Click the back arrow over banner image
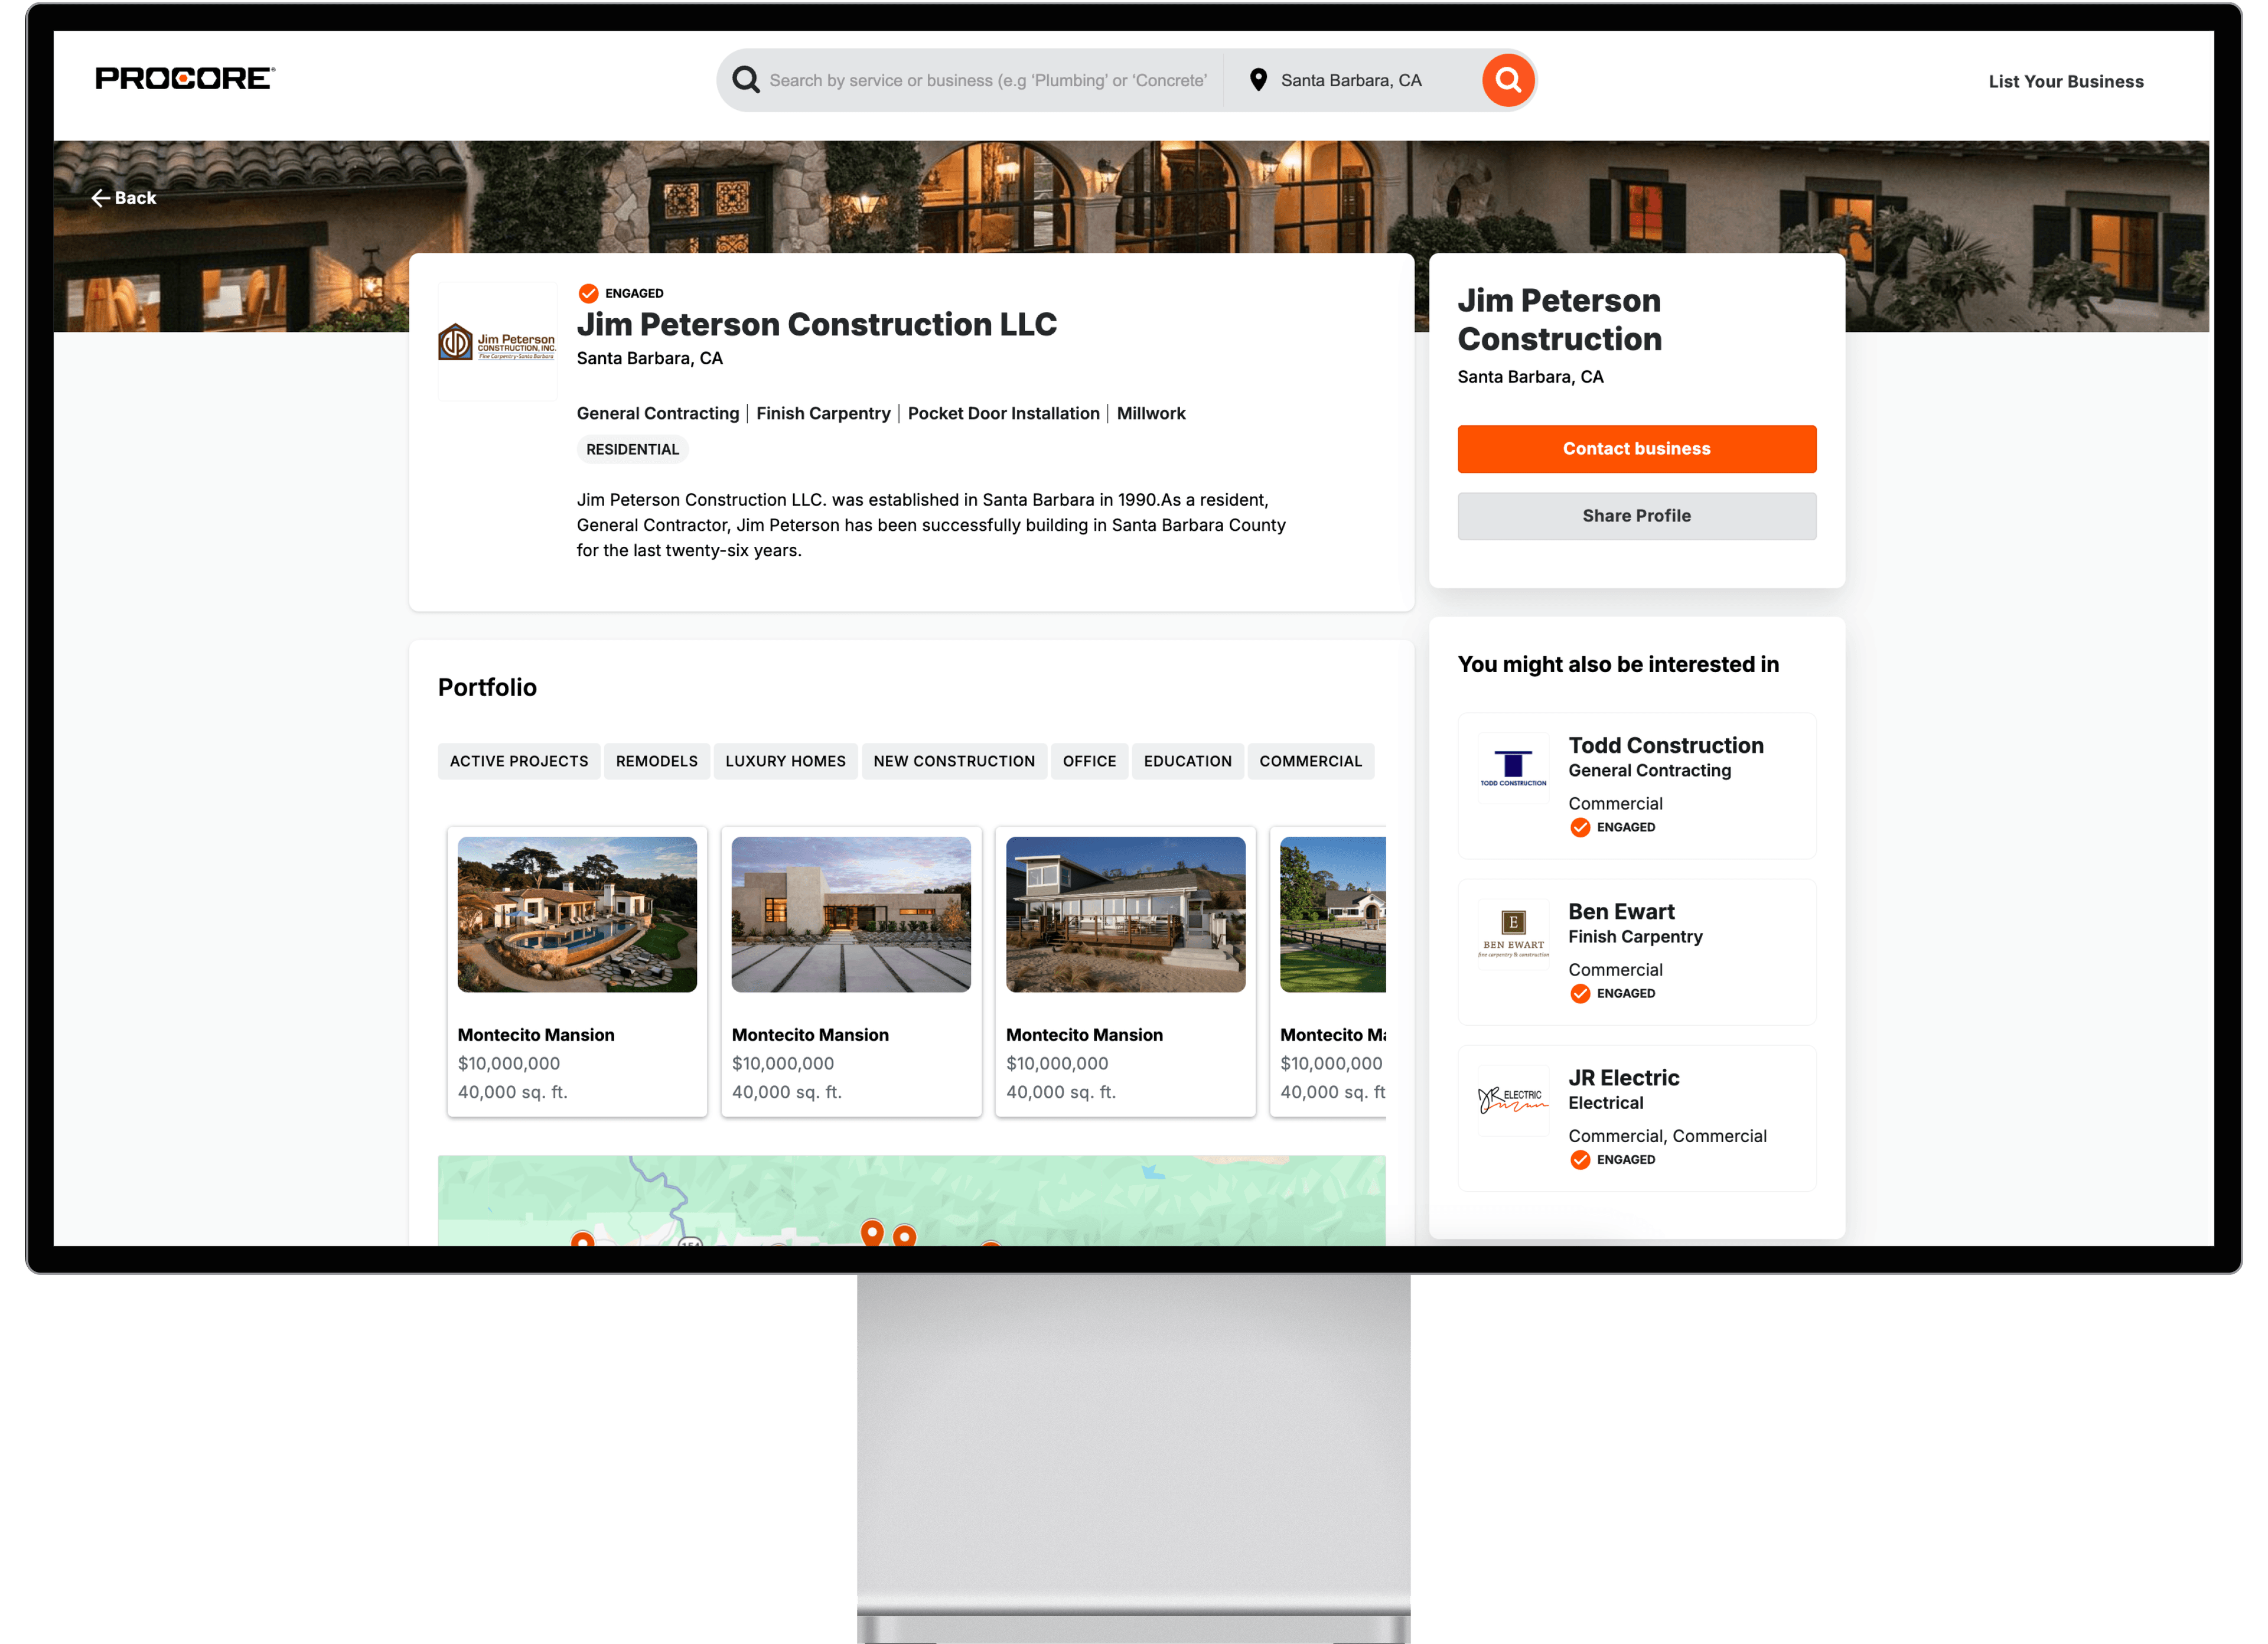The height and width of the screenshot is (1644, 2268). coord(103,198)
